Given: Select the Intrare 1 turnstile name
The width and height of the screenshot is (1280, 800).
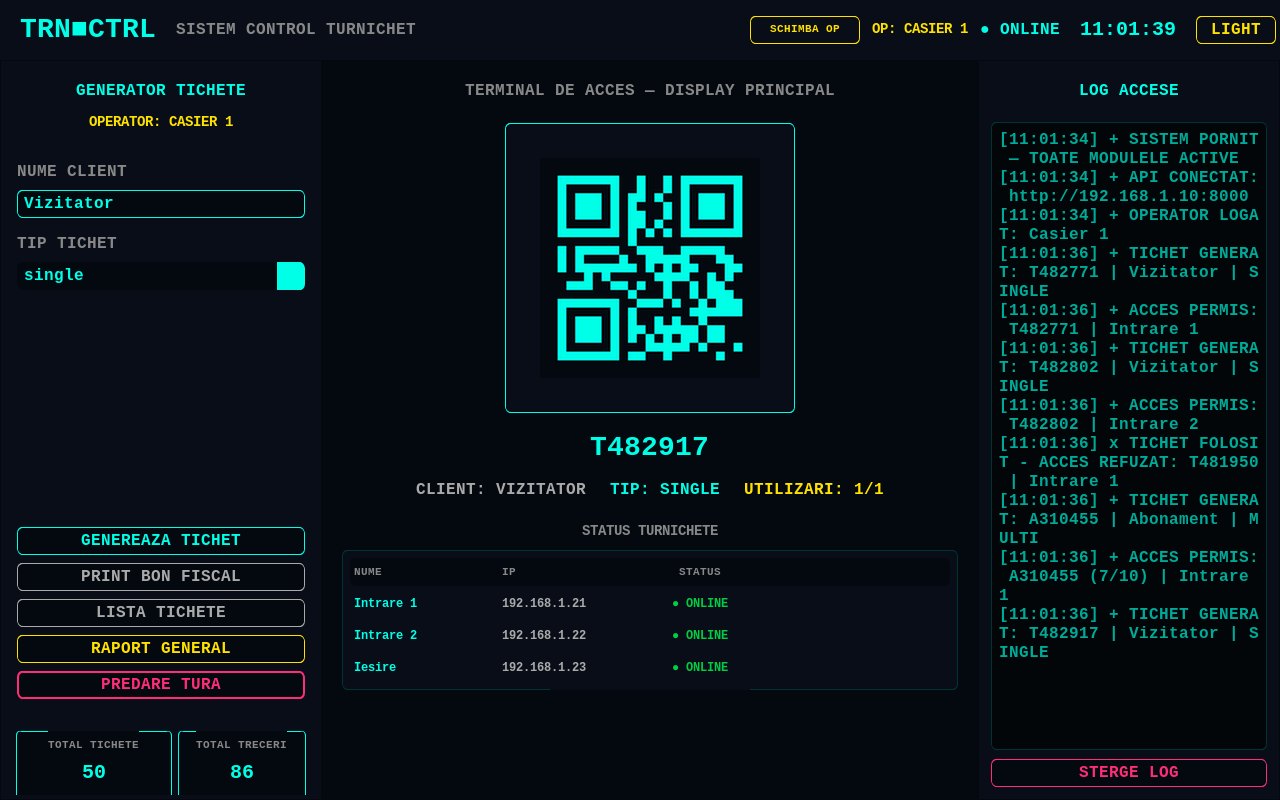Looking at the screenshot, I should pos(386,604).
